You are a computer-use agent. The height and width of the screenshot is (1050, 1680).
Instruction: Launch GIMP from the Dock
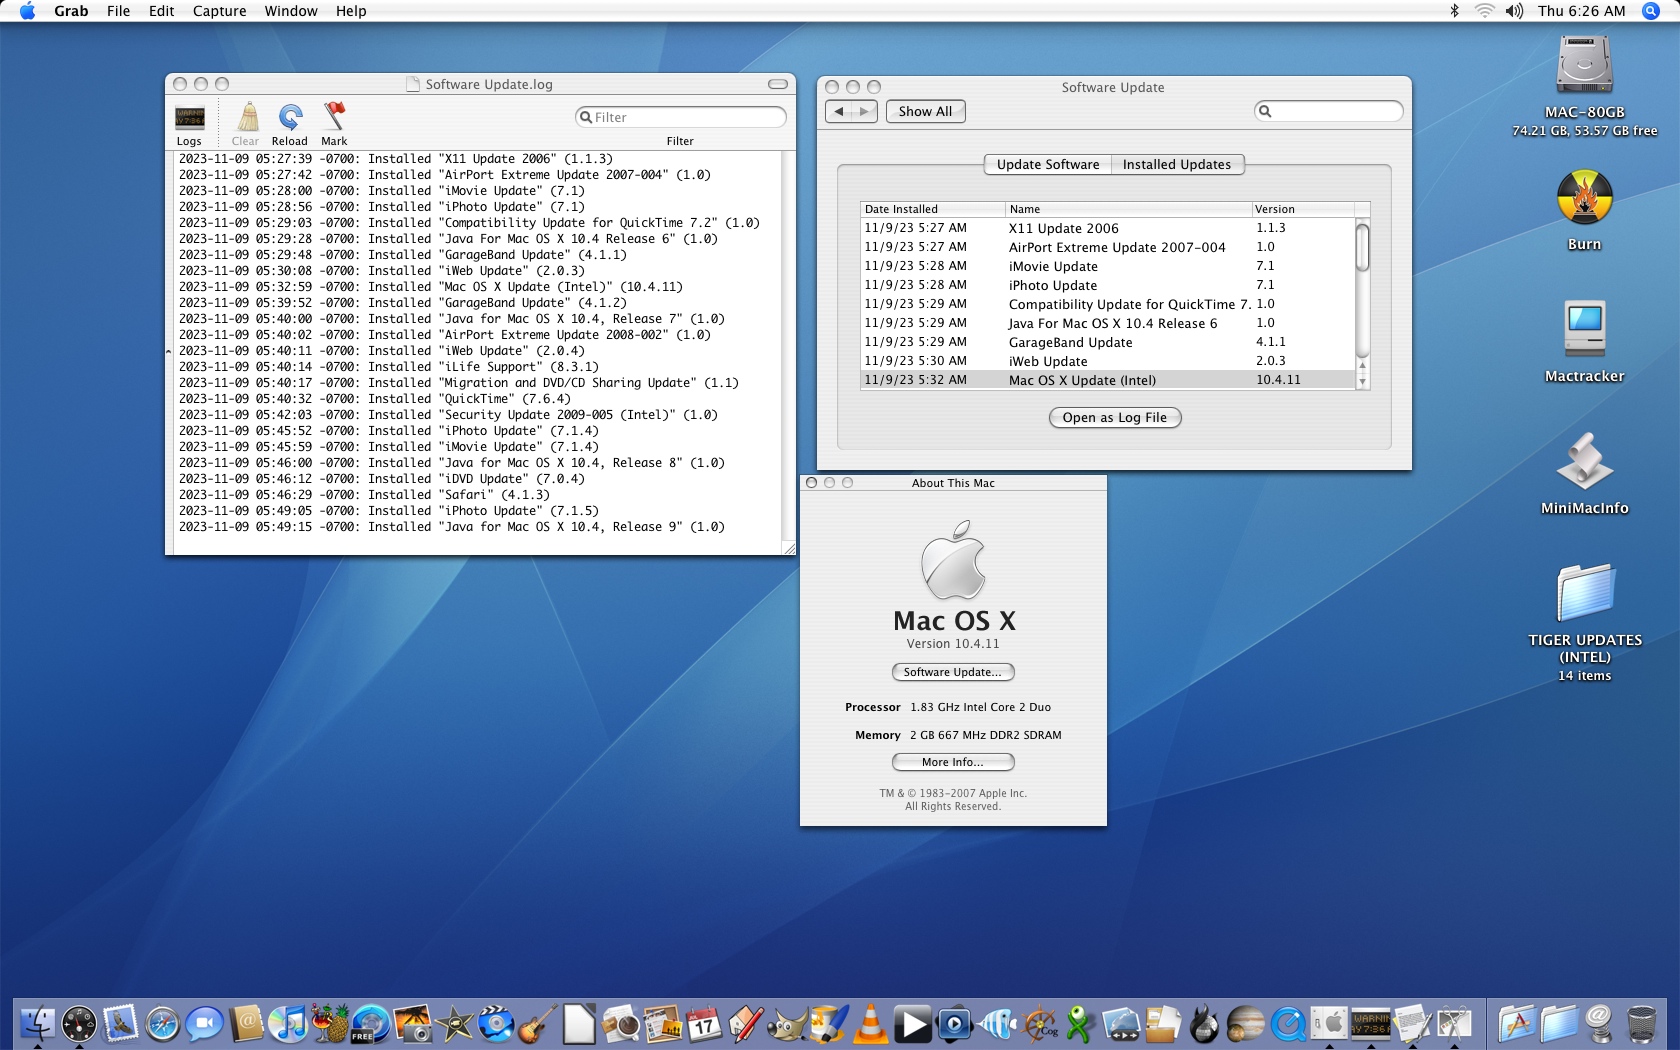[788, 1023]
